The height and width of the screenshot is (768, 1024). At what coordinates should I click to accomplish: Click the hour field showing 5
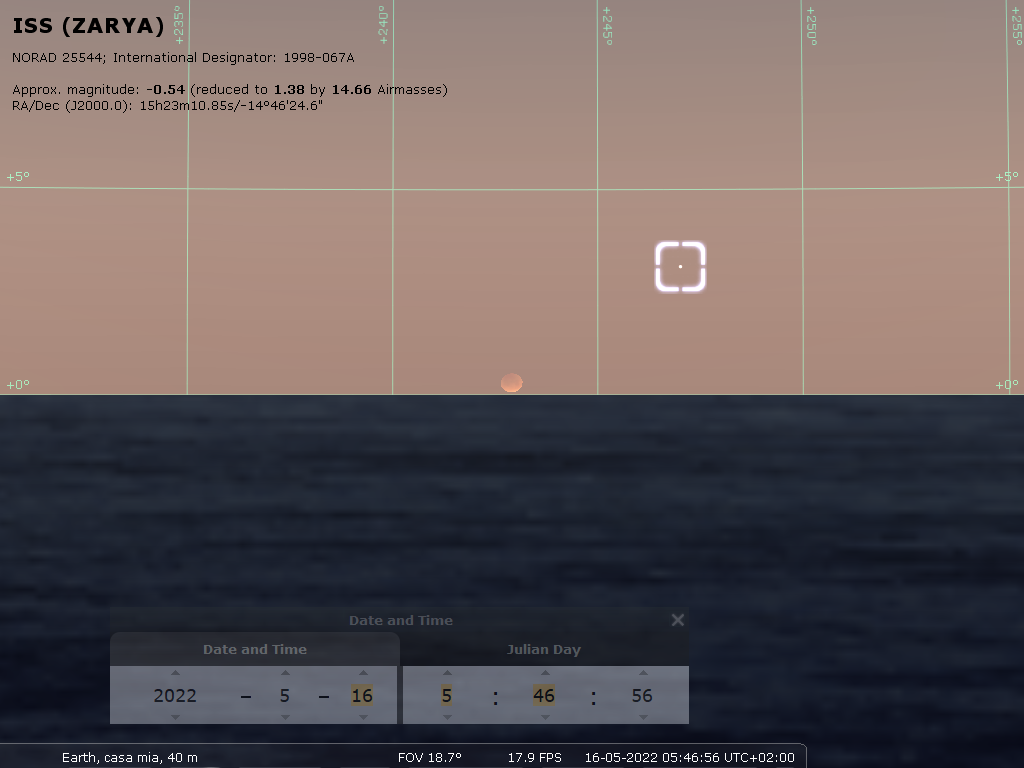click(x=447, y=696)
